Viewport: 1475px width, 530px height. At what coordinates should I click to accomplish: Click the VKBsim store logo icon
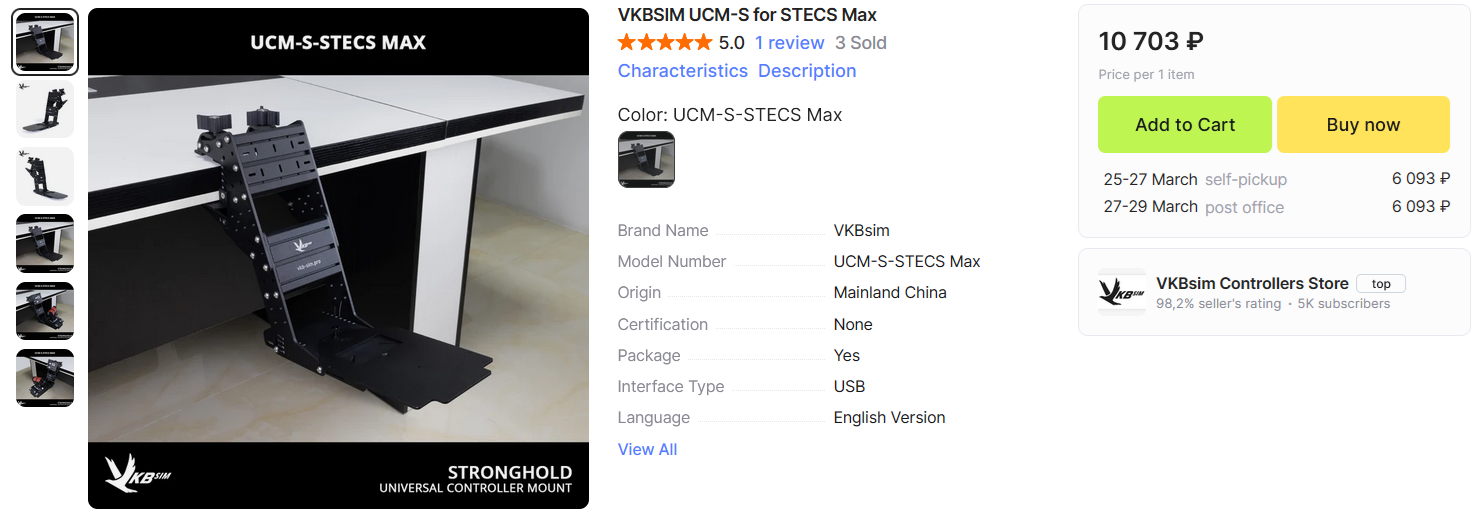[x=1122, y=292]
